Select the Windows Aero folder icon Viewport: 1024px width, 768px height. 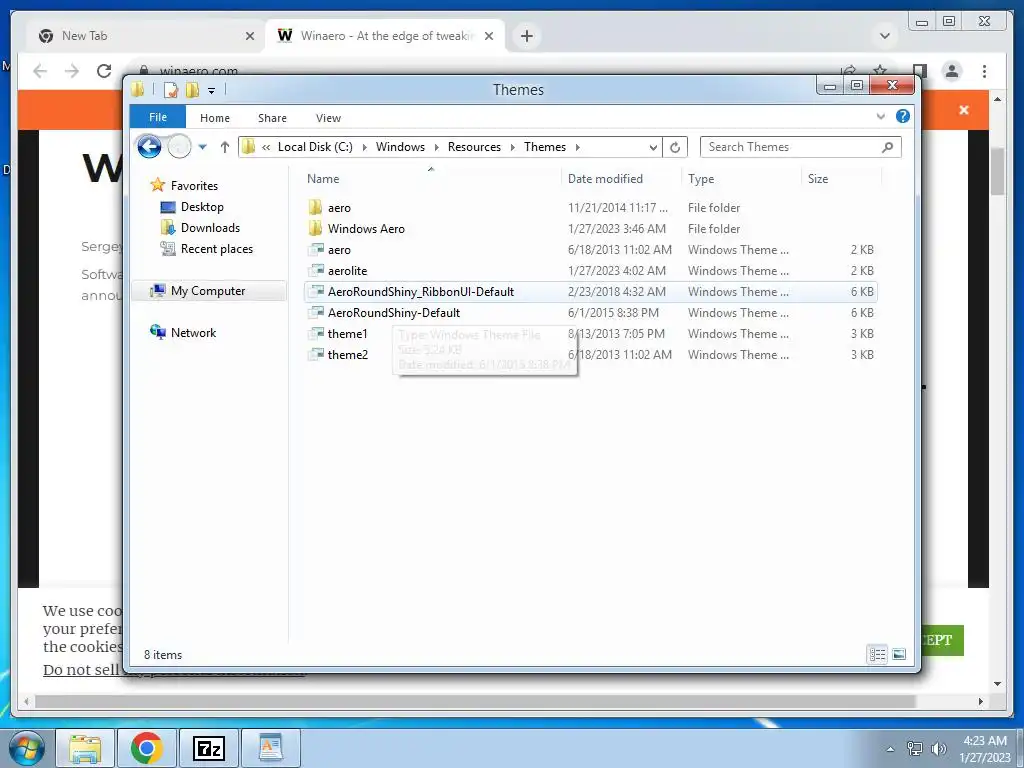click(315, 229)
